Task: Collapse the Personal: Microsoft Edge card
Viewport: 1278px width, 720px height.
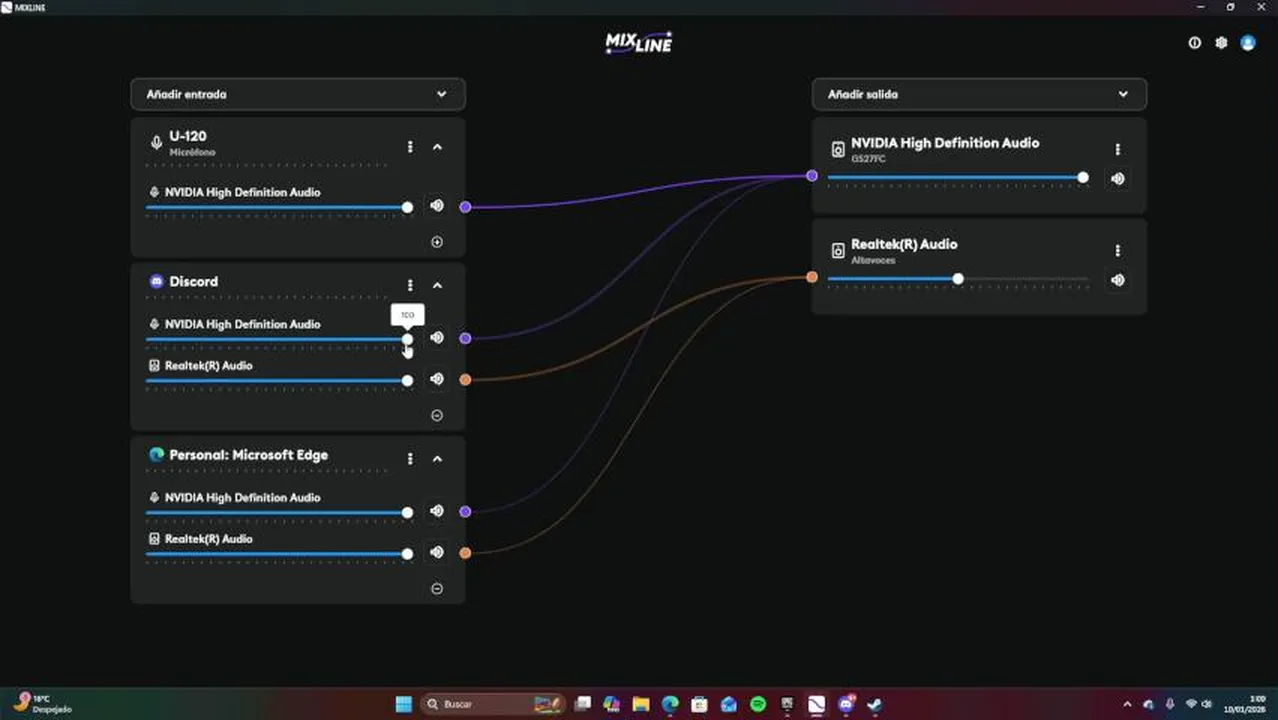Action: click(x=437, y=459)
